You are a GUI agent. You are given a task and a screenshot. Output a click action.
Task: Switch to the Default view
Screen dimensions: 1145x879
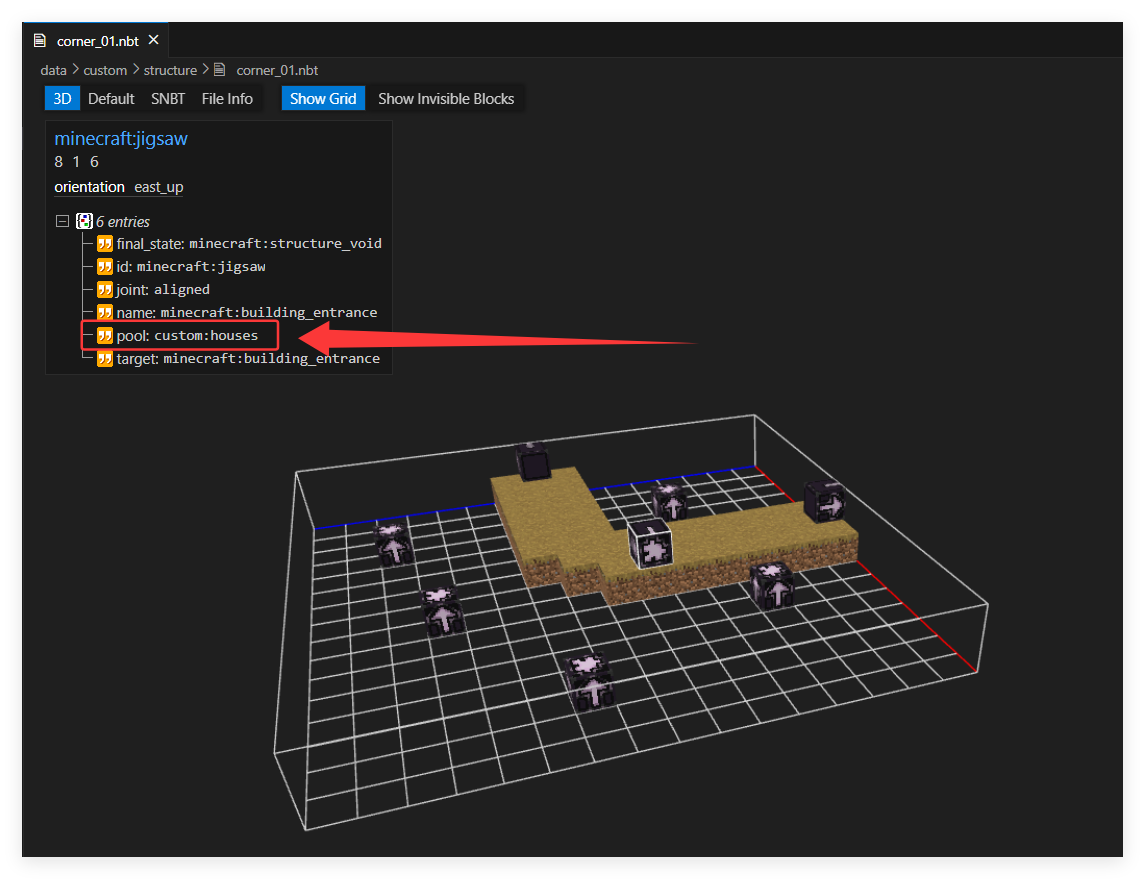point(111,99)
